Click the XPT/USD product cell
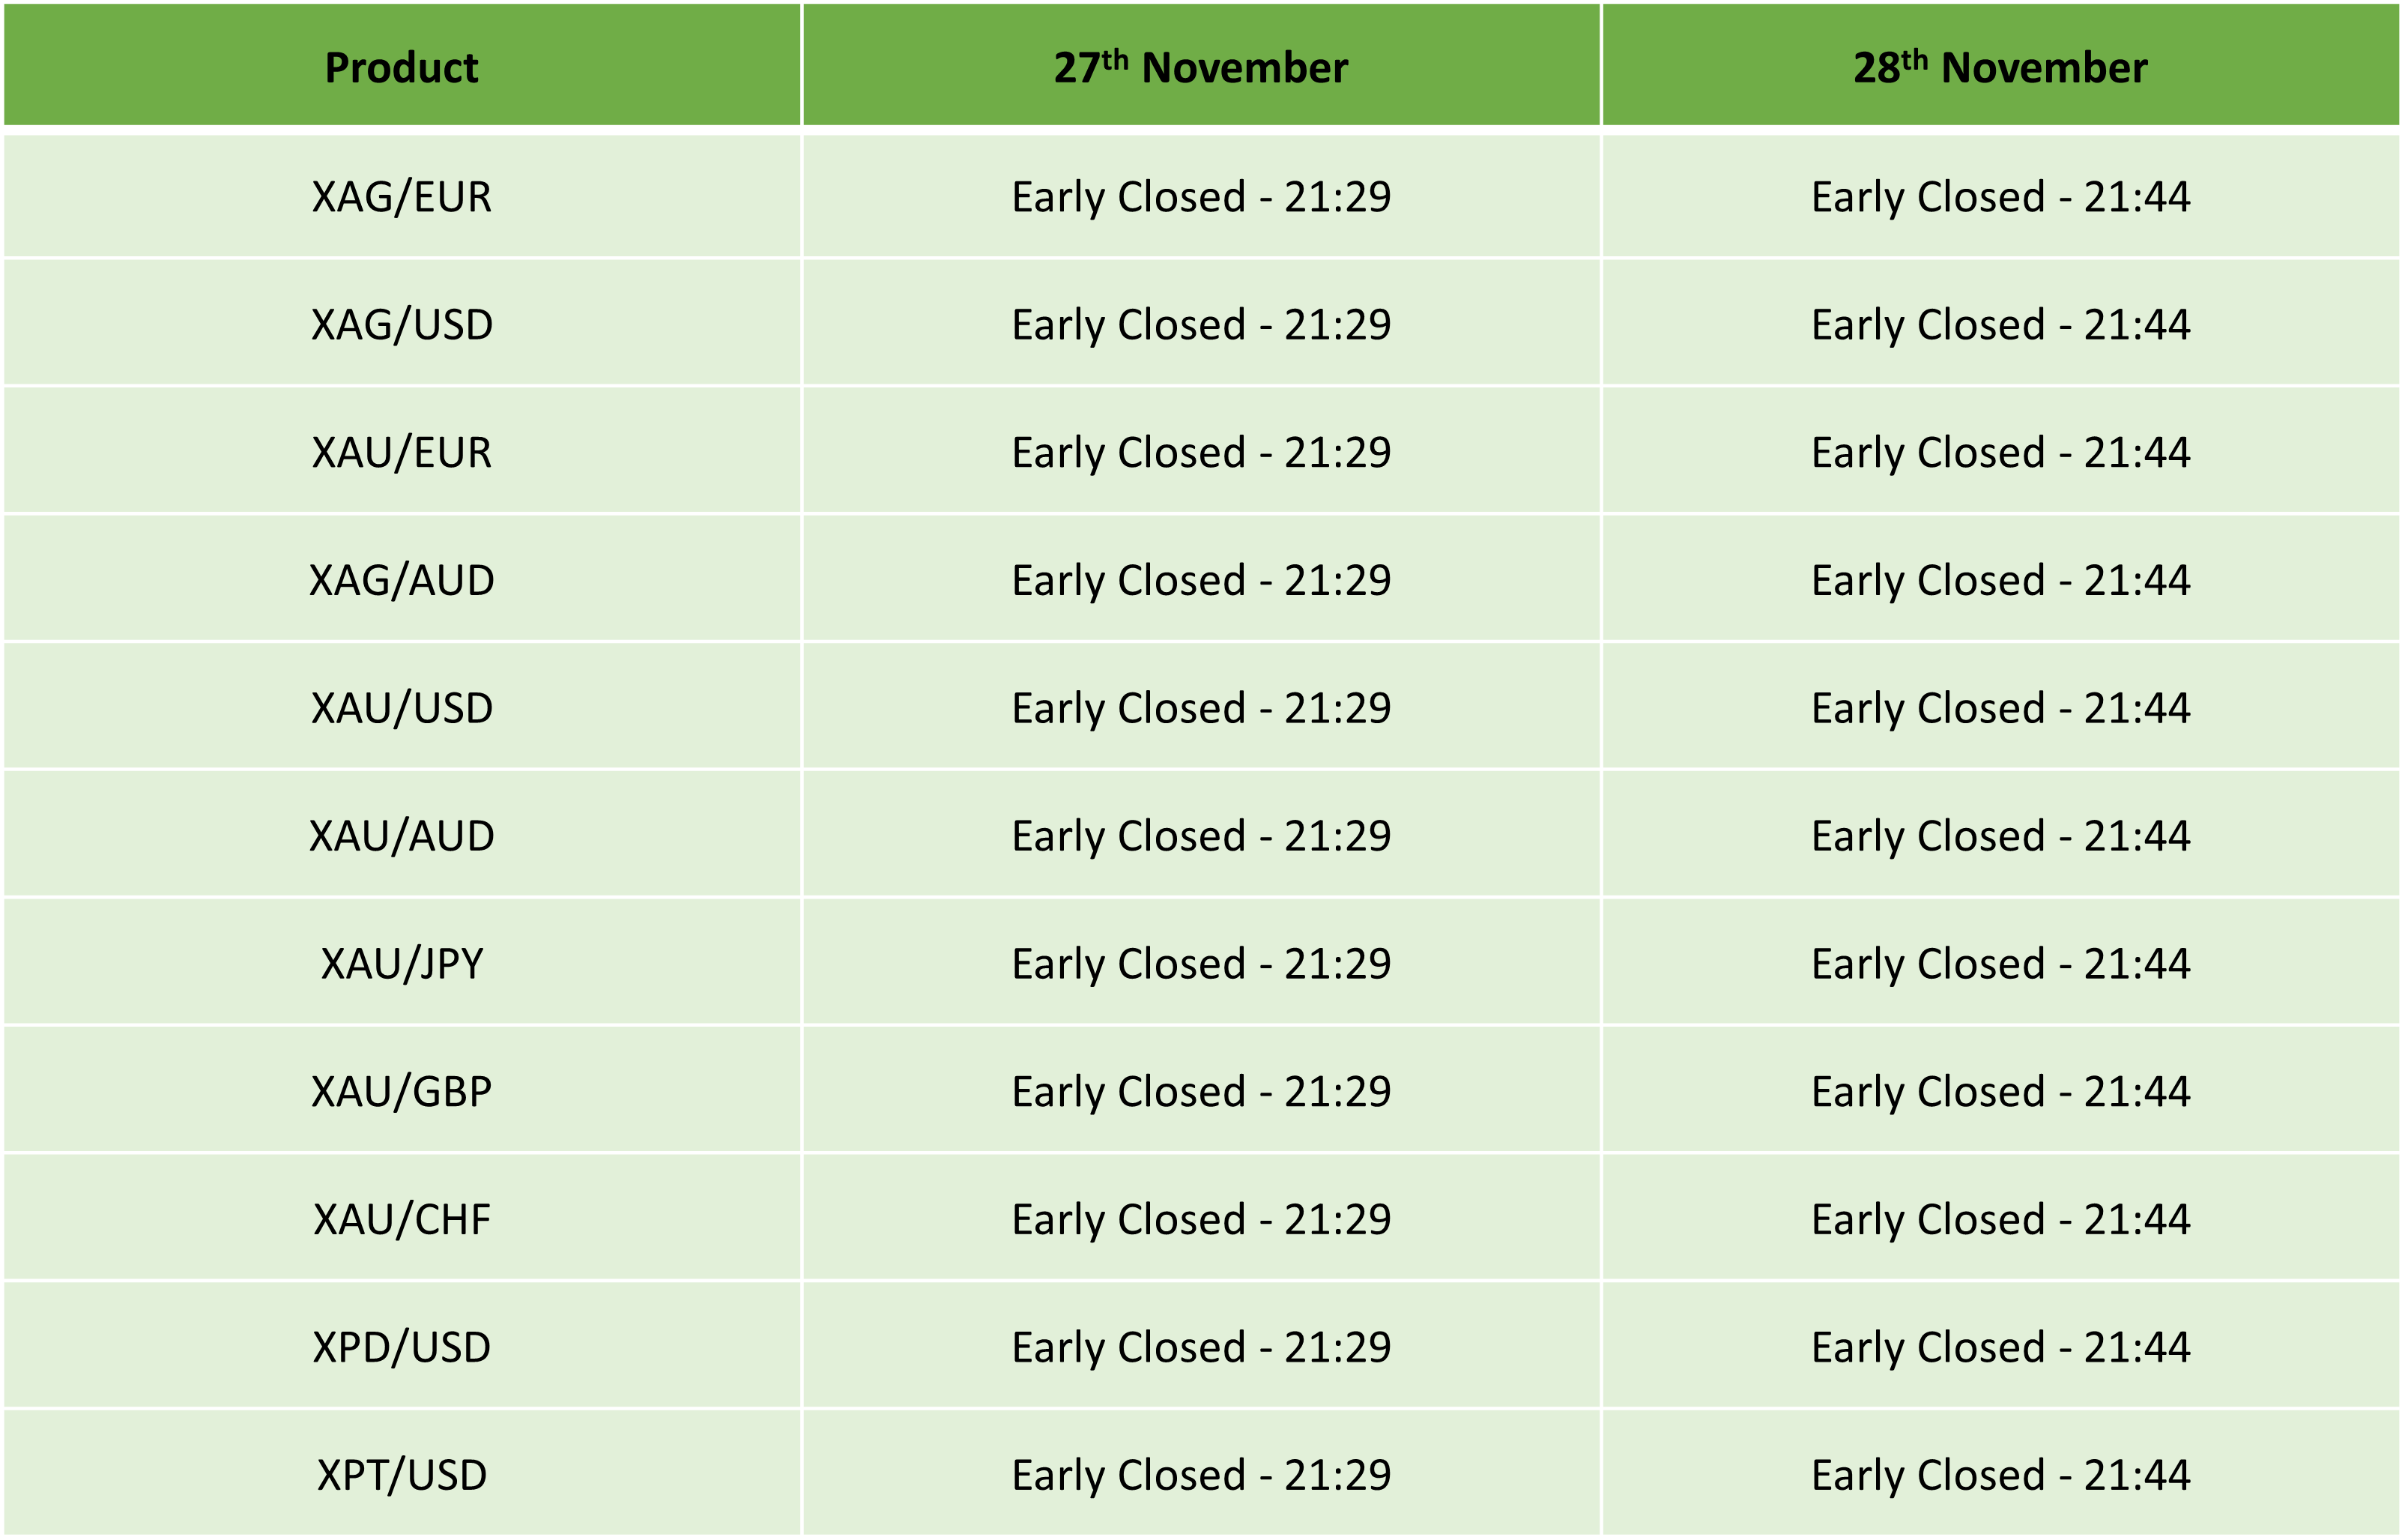The height and width of the screenshot is (1540, 2408). click(x=401, y=1476)
